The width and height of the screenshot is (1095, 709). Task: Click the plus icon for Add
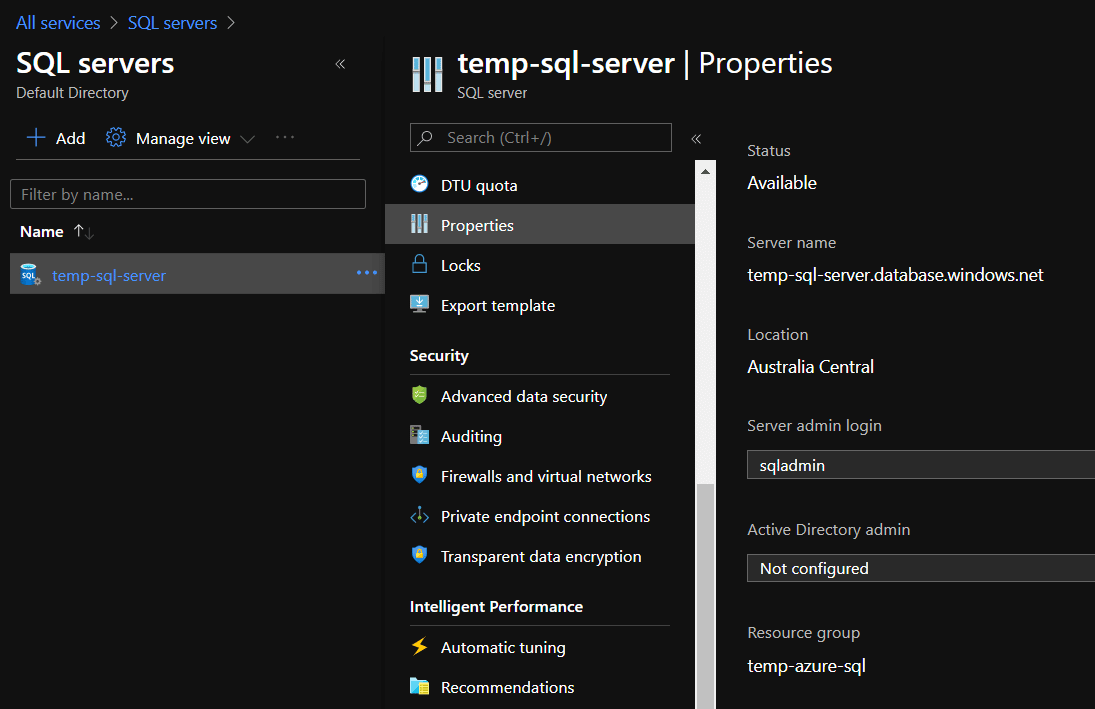(x=36, y=138)
